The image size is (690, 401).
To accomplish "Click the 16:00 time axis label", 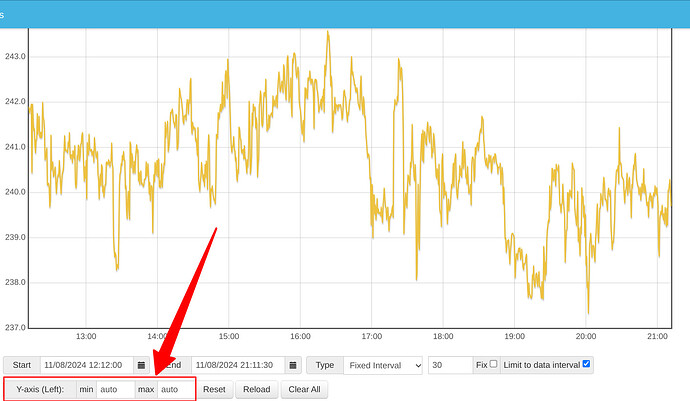I will 300,336.
